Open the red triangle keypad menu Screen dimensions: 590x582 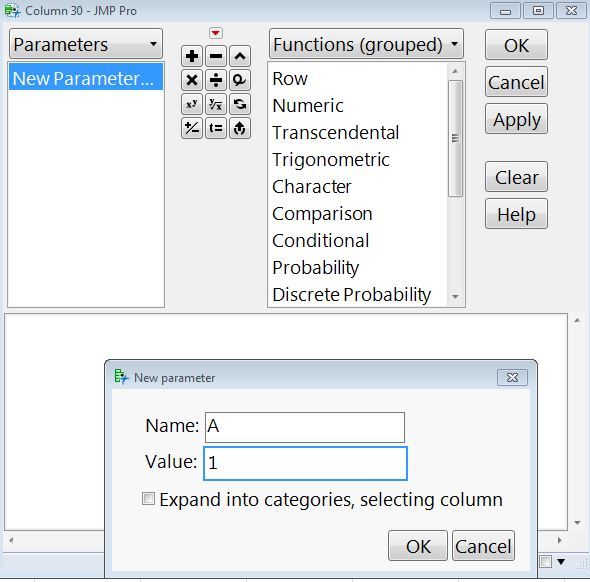tap(216, 33)
